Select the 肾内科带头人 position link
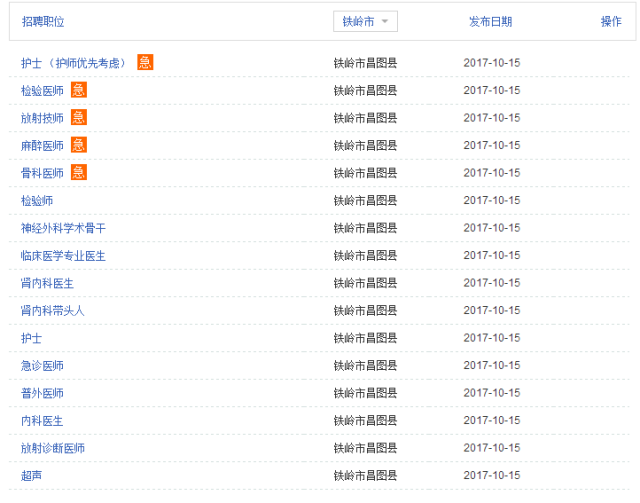Viewport: 640px width, 503px height. point(53,311)
